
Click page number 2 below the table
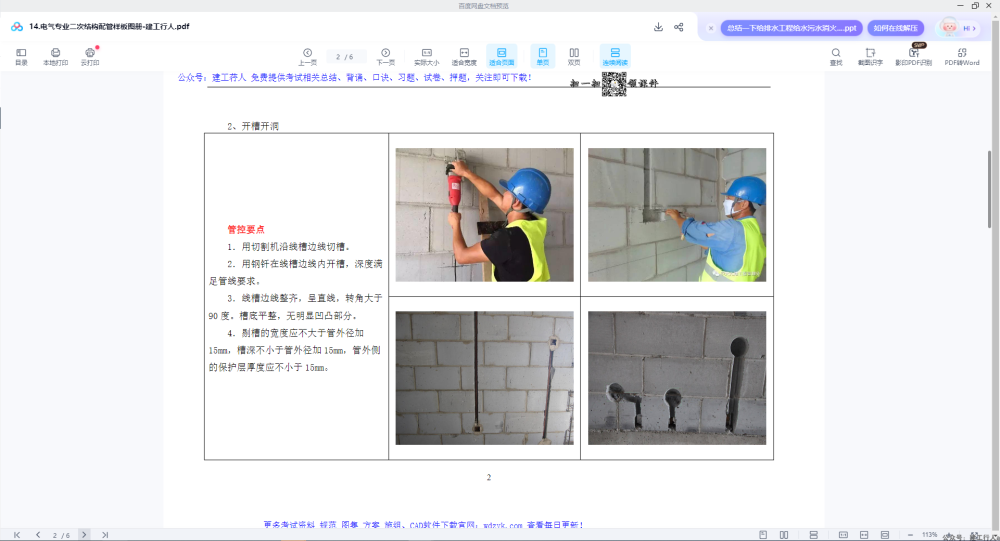(x=489, y=477)
